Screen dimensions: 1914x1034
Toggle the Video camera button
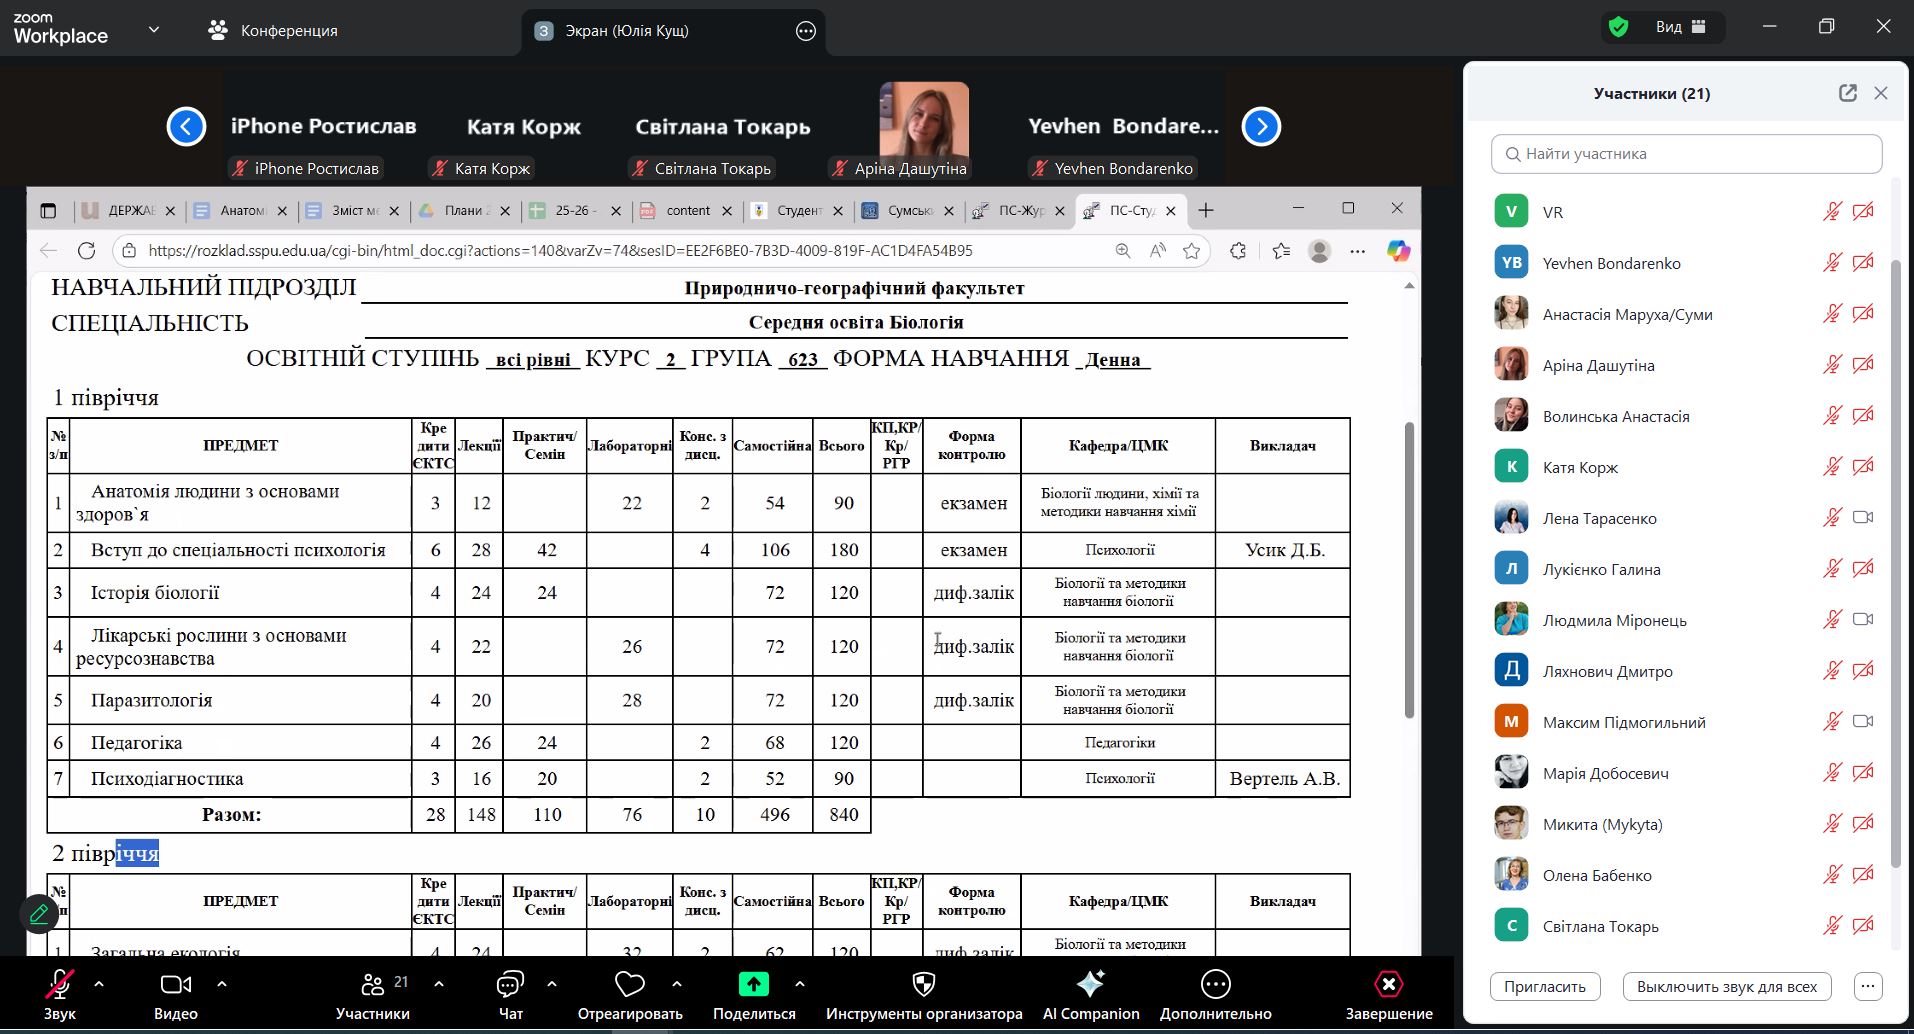point(175,985)
